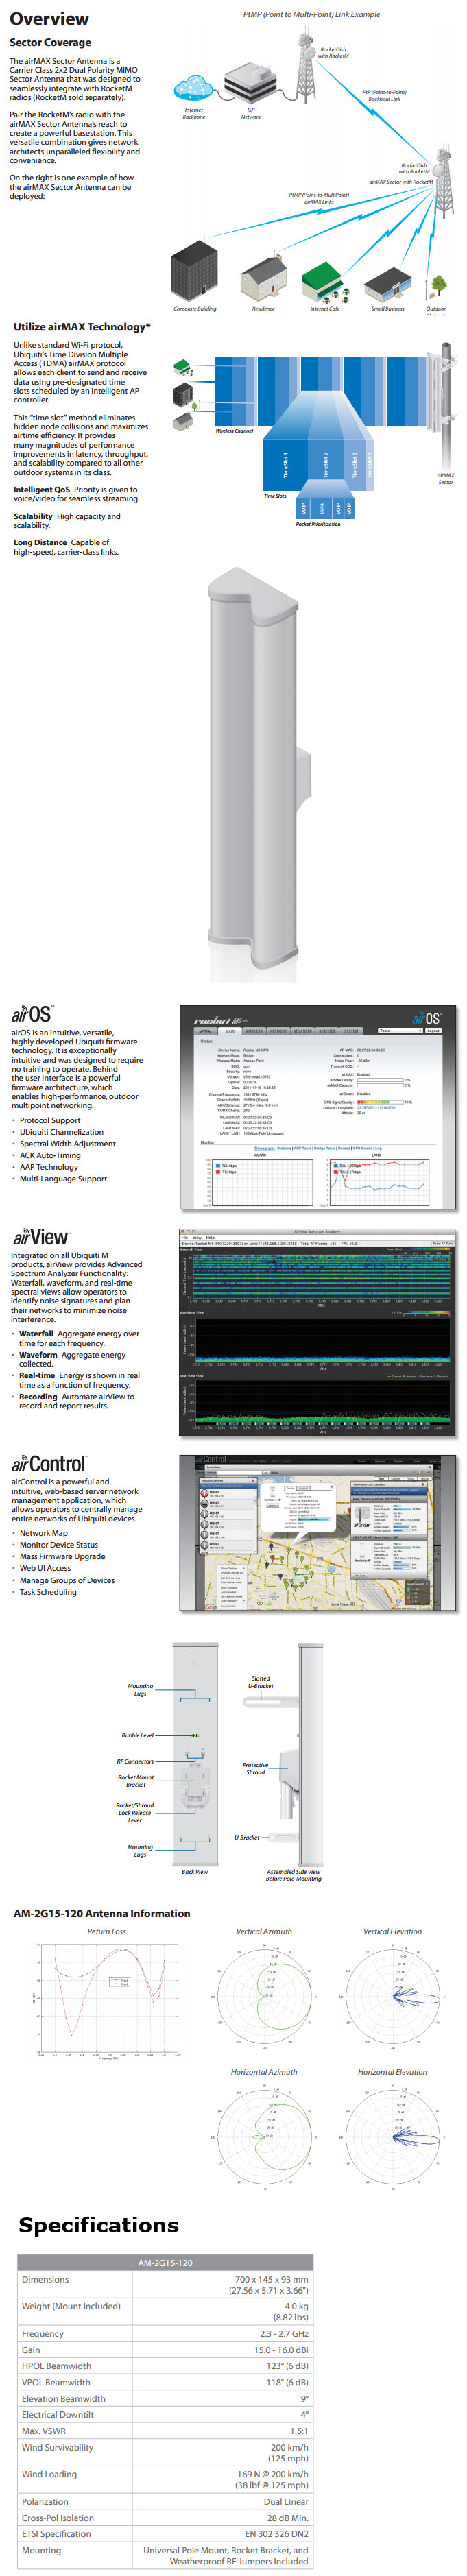
Task: Click the Rocket Mount Bracket label
Action: pos(136,1781)
